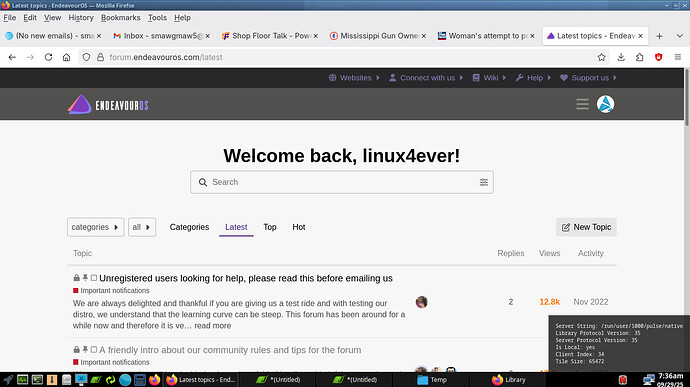Expand the Wiki header menu
Viewport: 690px width, 387px height.
[489, 78]
